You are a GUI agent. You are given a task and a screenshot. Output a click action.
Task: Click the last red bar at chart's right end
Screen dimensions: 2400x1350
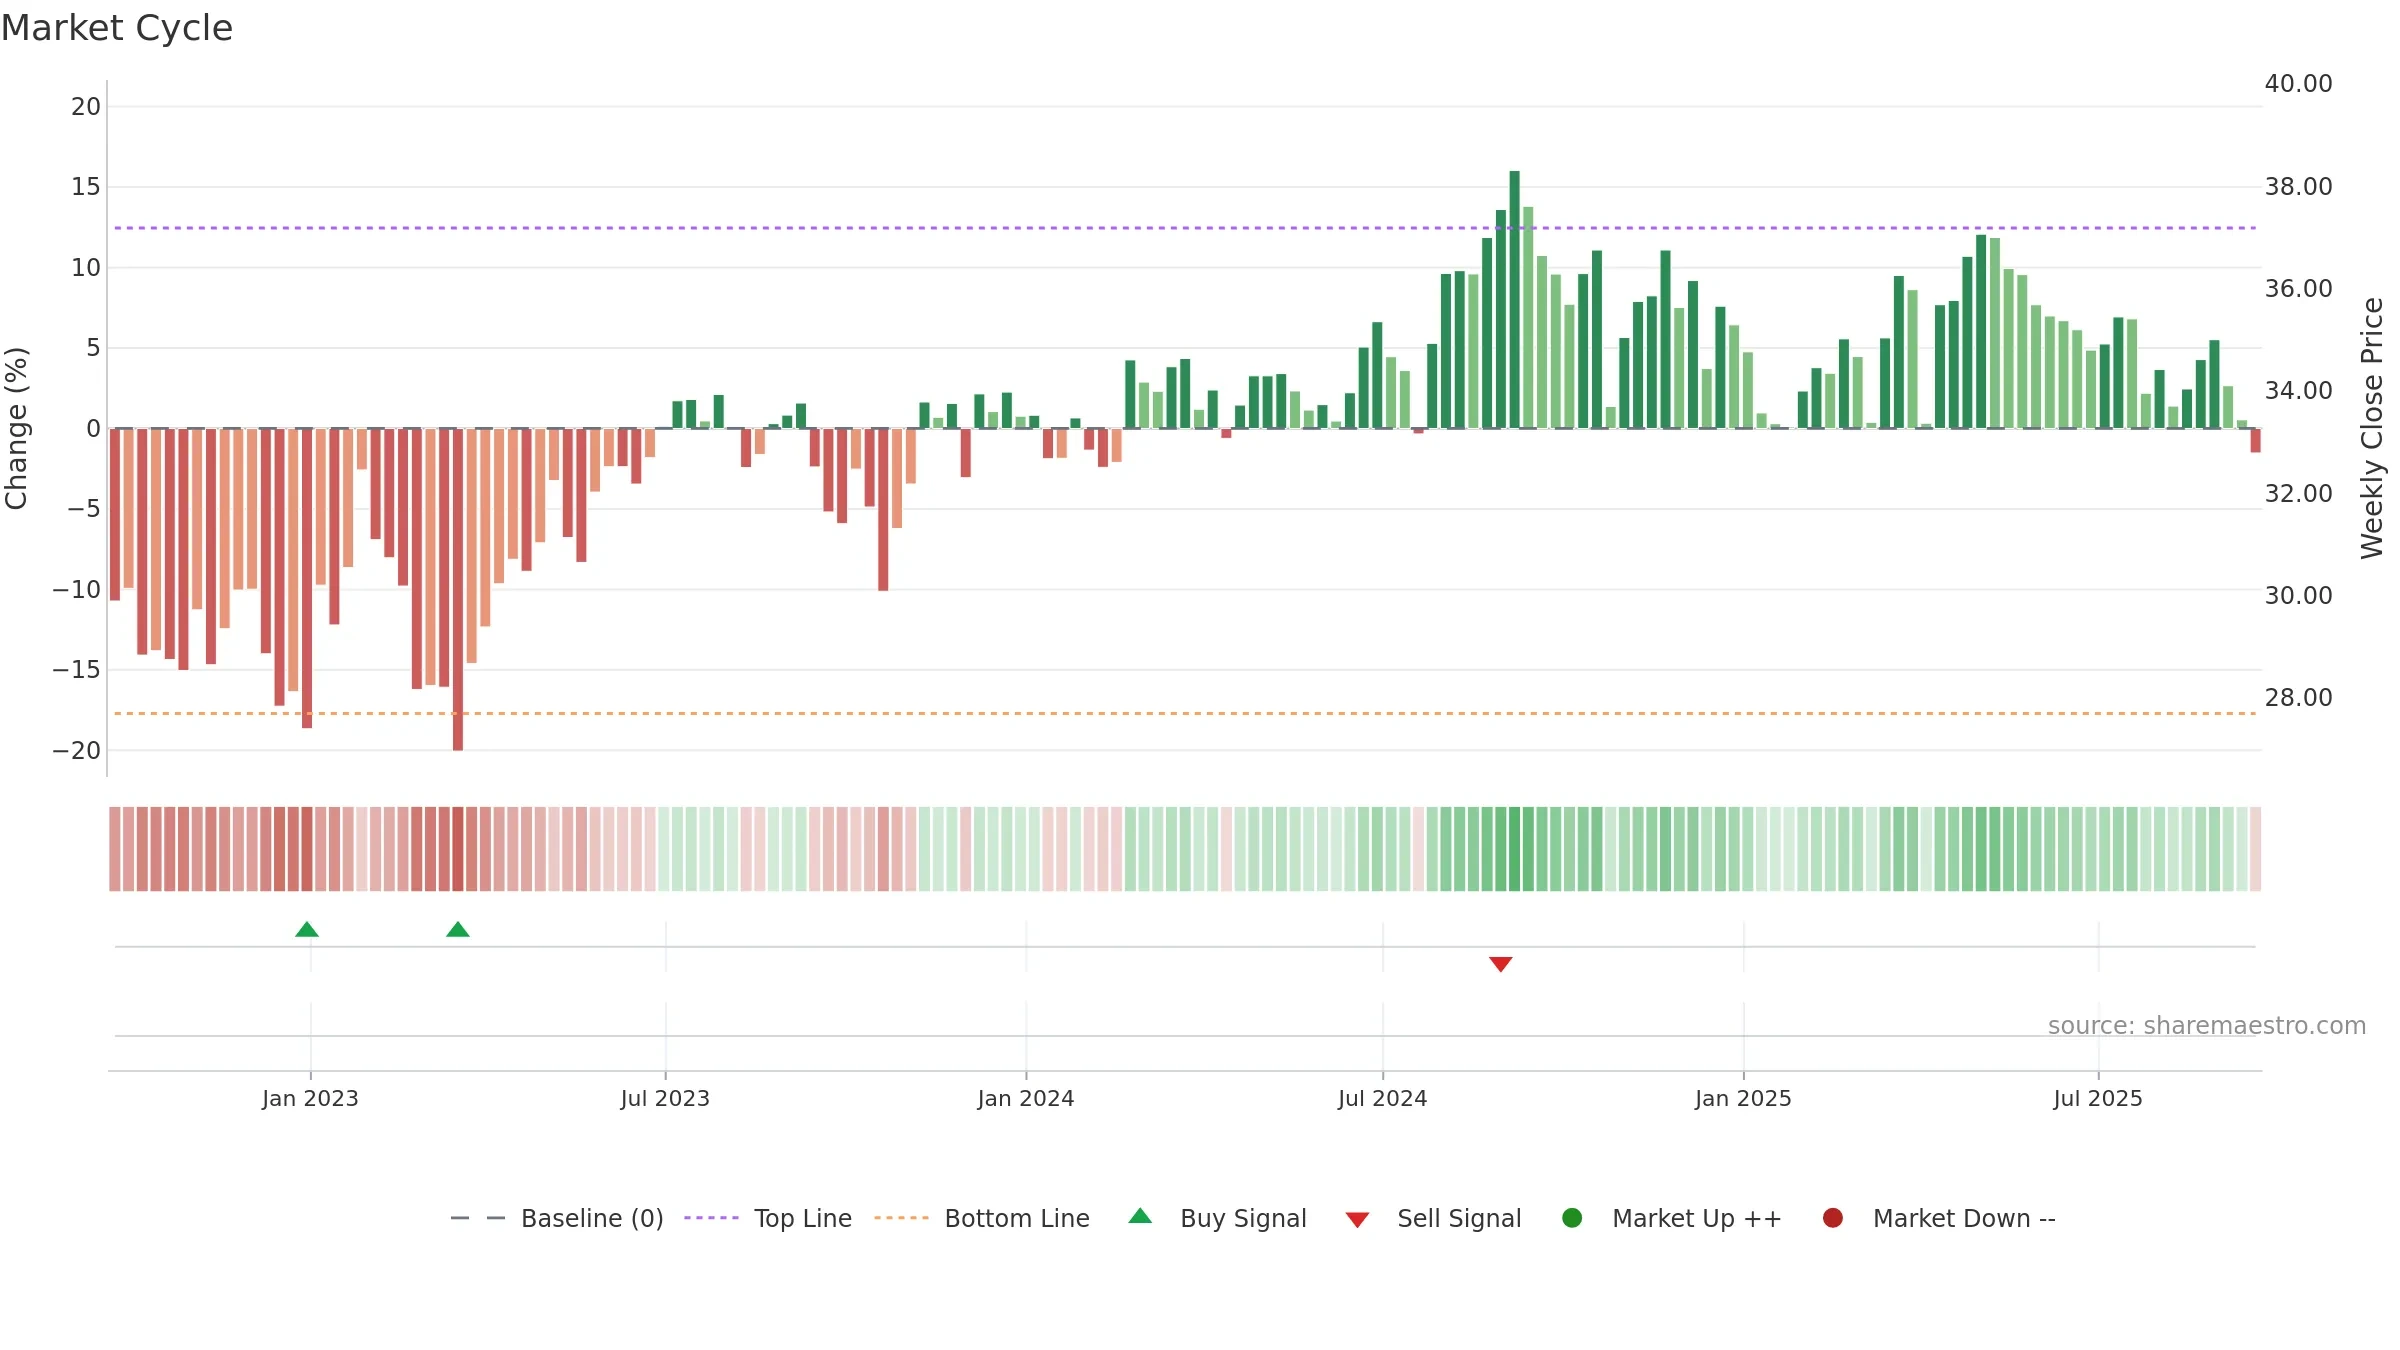(x=2255, y=440)
